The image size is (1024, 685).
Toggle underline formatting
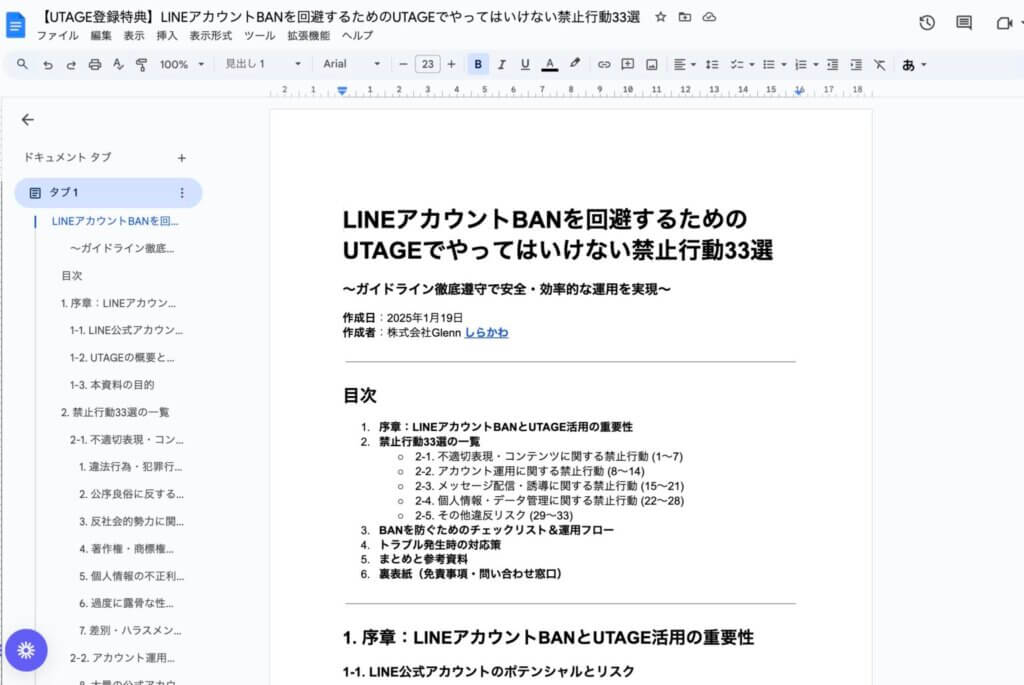coord(525,64)
